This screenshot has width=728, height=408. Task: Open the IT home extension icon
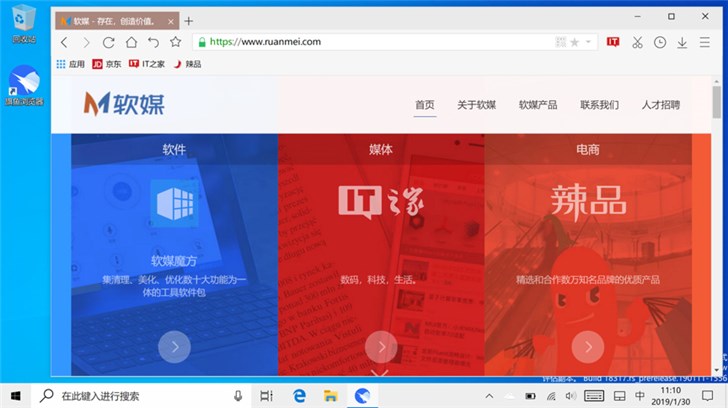pyautogui.click(x=613, y=42)
